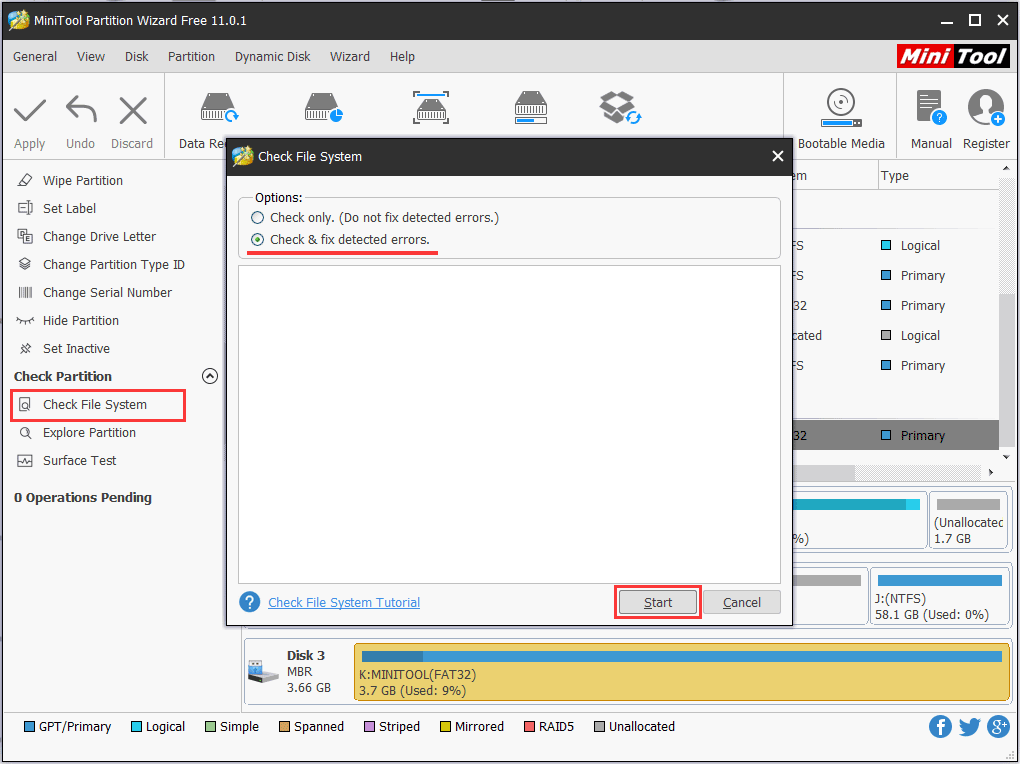Select Wipe Partition in sidebar
Viewport: 1020px width, 764px height.
click(83, 181)
